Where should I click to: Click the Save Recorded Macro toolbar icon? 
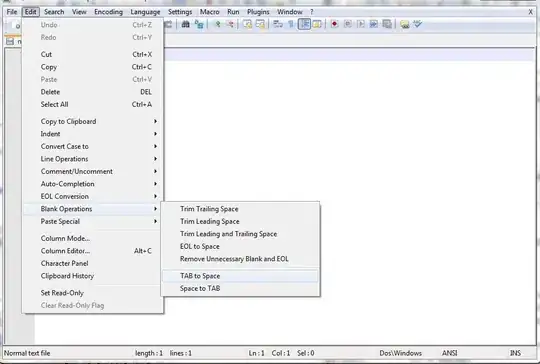[x=387, y=24]
